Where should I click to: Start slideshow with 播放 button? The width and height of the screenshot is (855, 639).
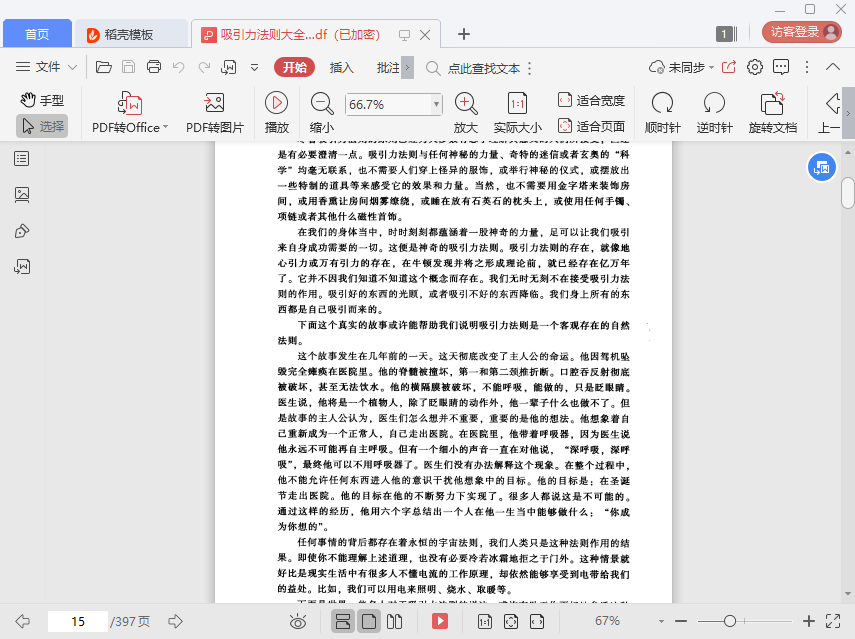click(x=276, y=113)
